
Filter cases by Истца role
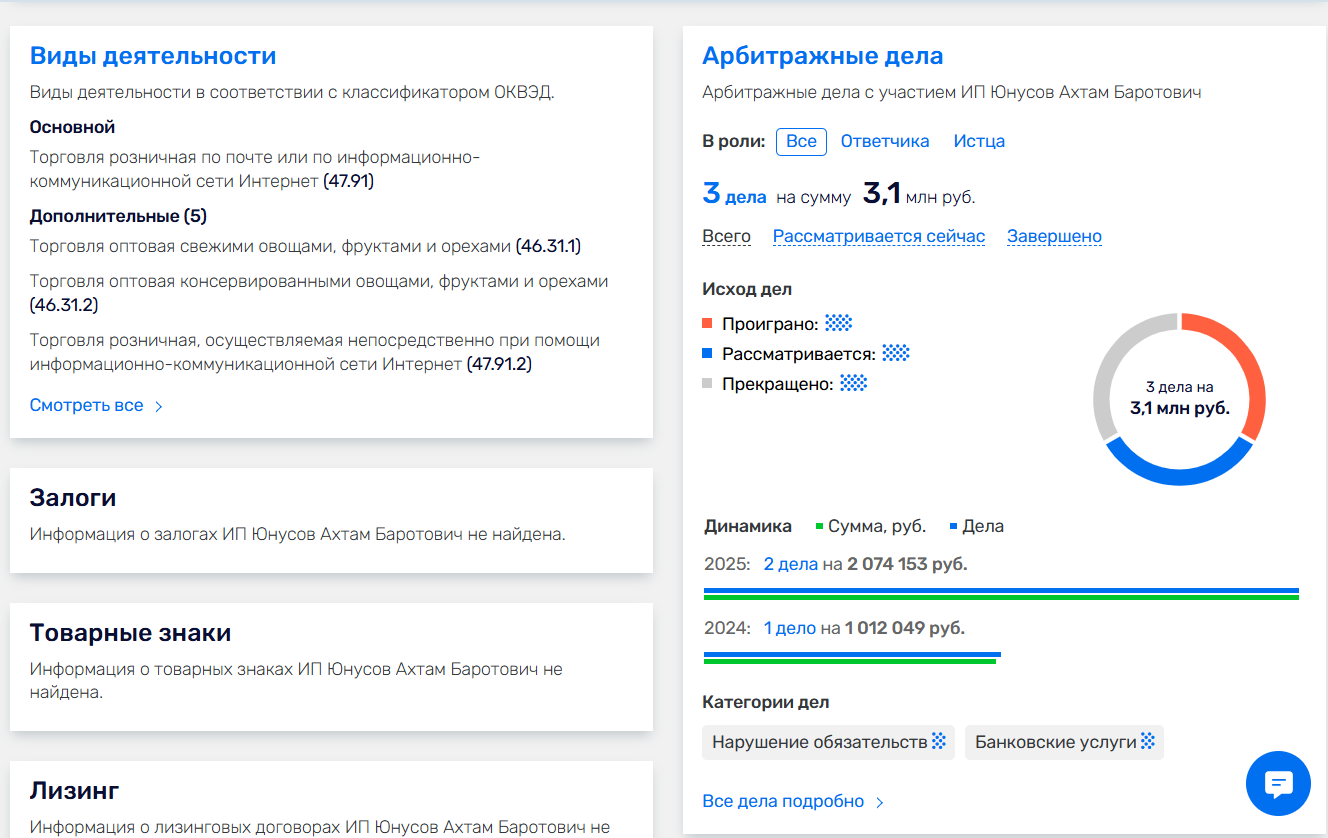click(x=979, y=141)
